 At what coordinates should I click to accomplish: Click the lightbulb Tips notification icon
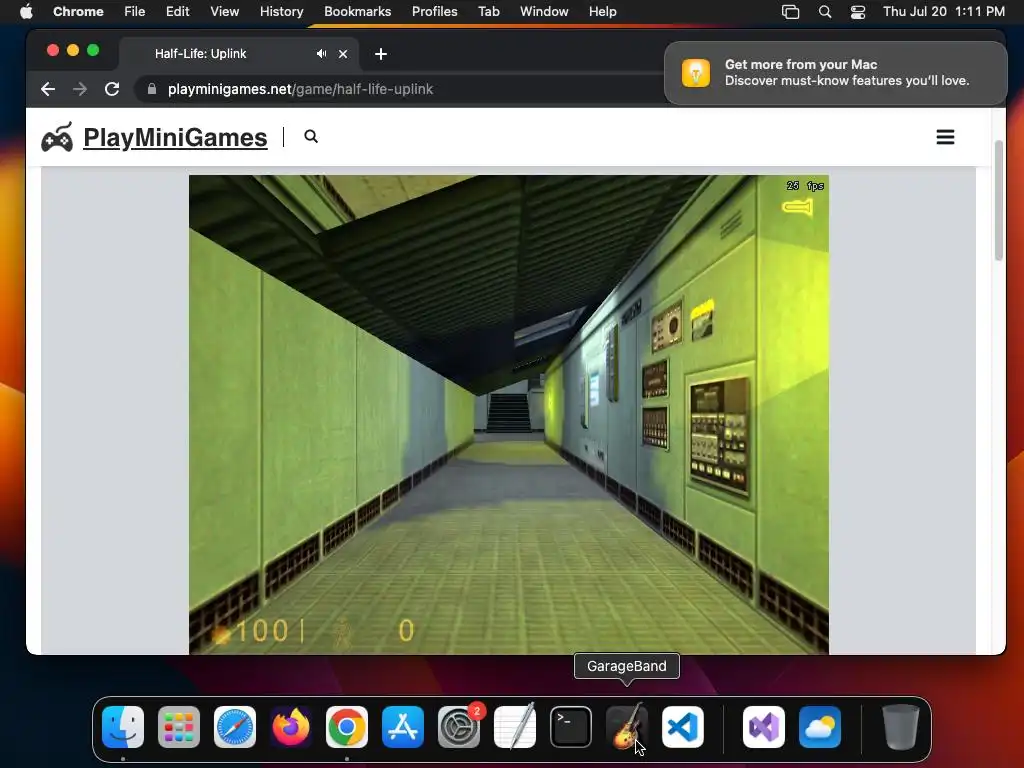696,72
